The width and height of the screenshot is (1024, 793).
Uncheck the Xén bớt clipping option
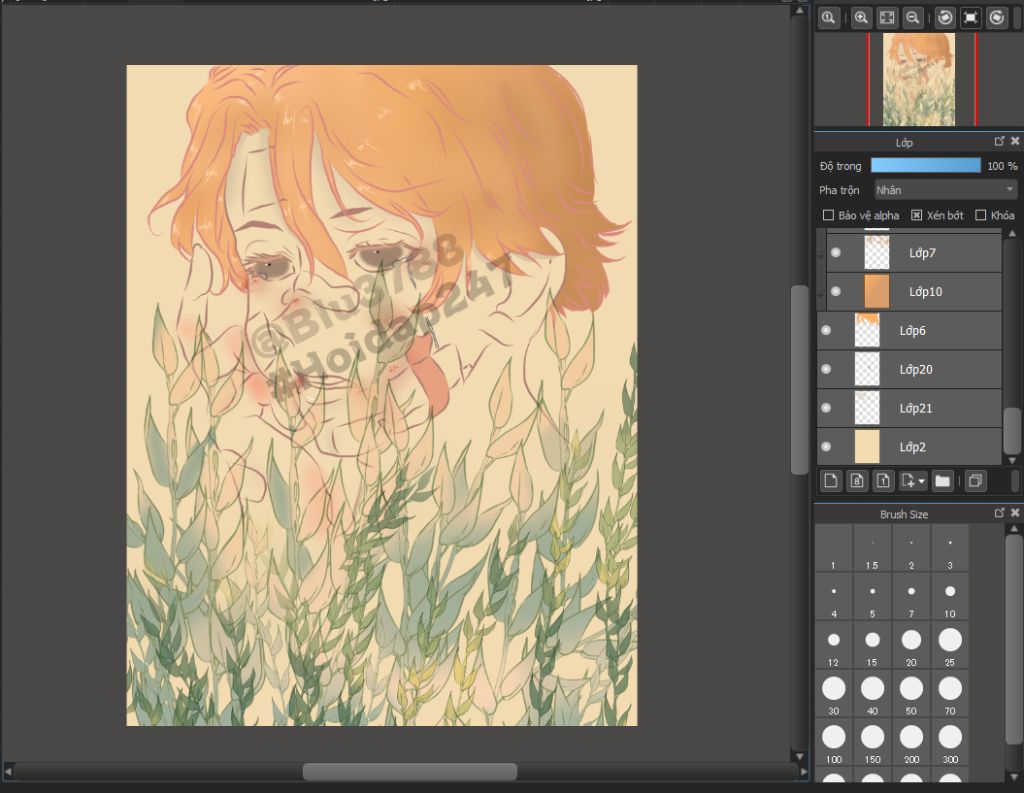[916, 215]
